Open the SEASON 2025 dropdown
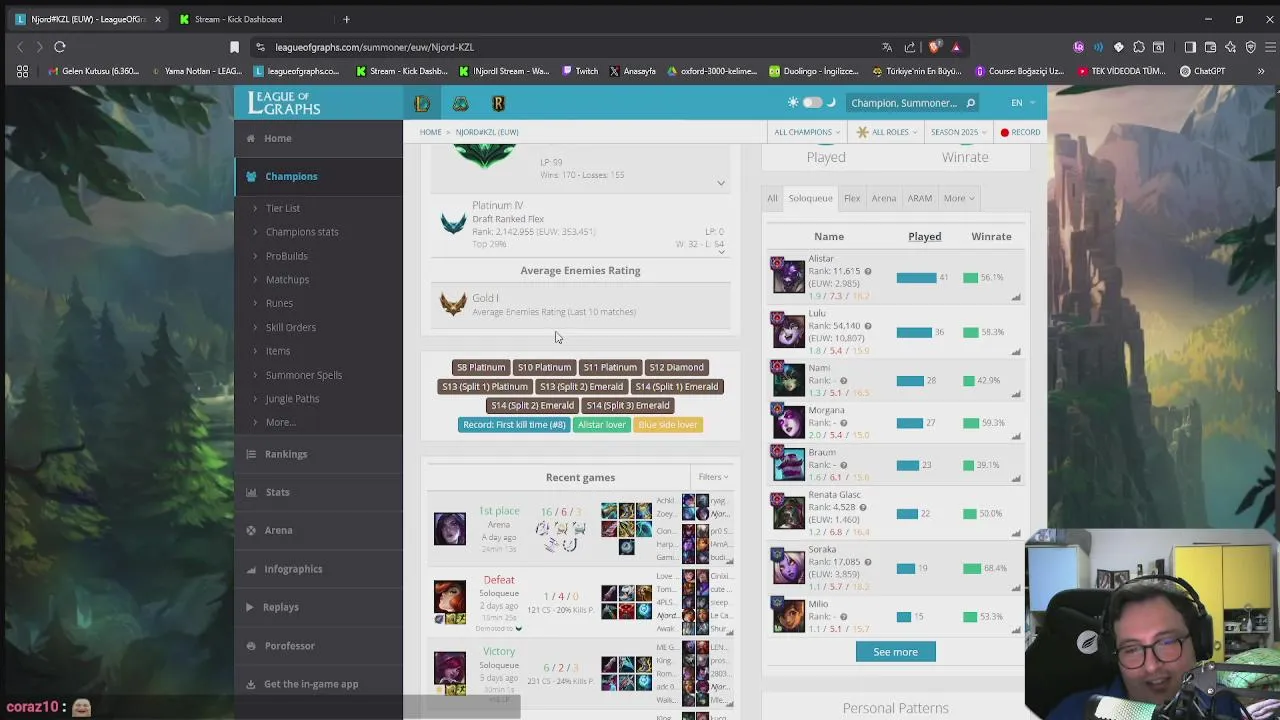 pyautogui.click(x=959, y=132)
